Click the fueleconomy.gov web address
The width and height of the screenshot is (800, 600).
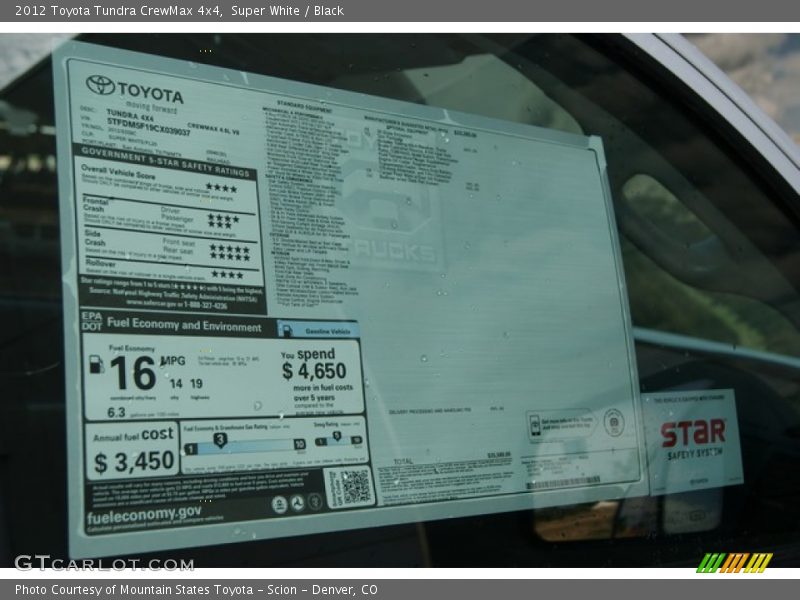144,514
